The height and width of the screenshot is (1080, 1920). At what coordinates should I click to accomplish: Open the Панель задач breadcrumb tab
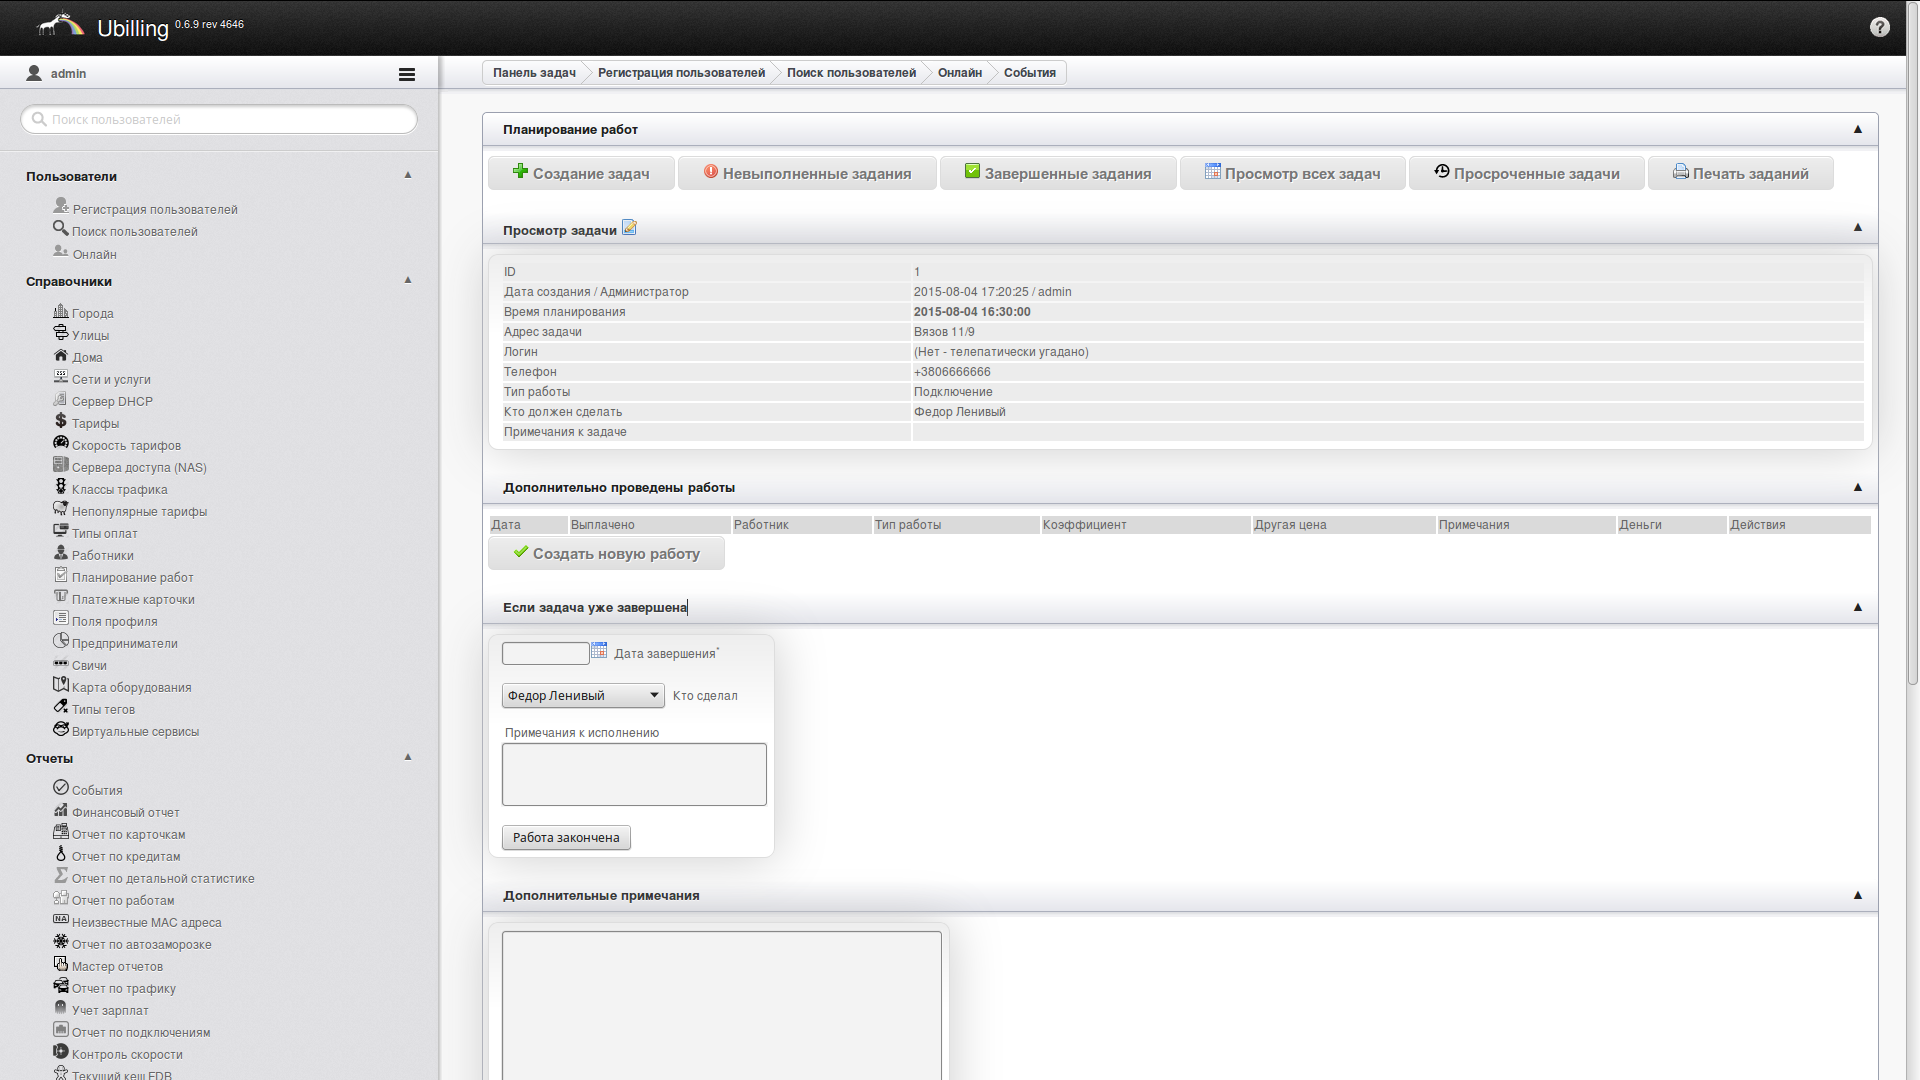click(x=534, y=72)
